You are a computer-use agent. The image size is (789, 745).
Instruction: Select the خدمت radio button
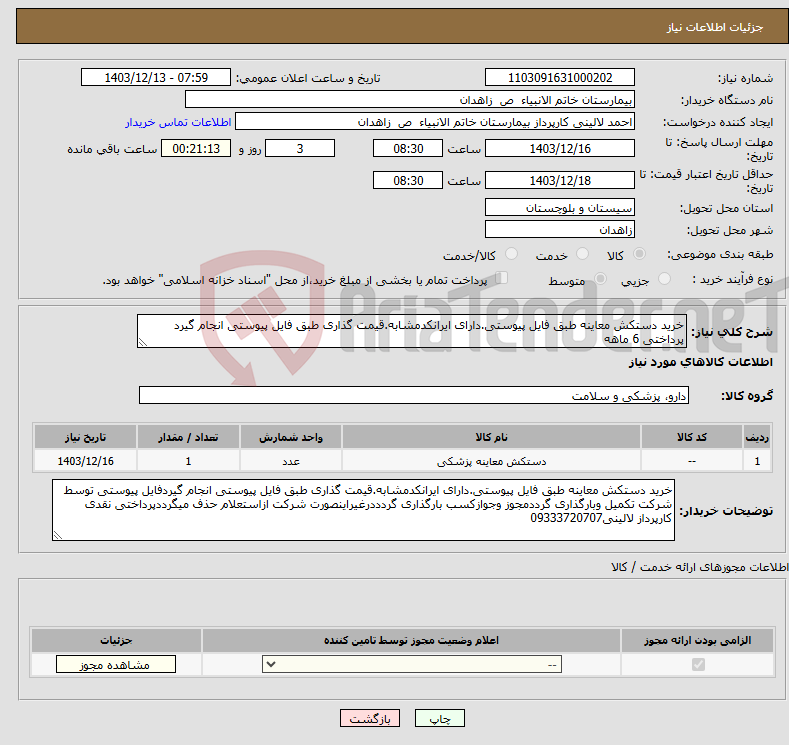tap(582, 254)
